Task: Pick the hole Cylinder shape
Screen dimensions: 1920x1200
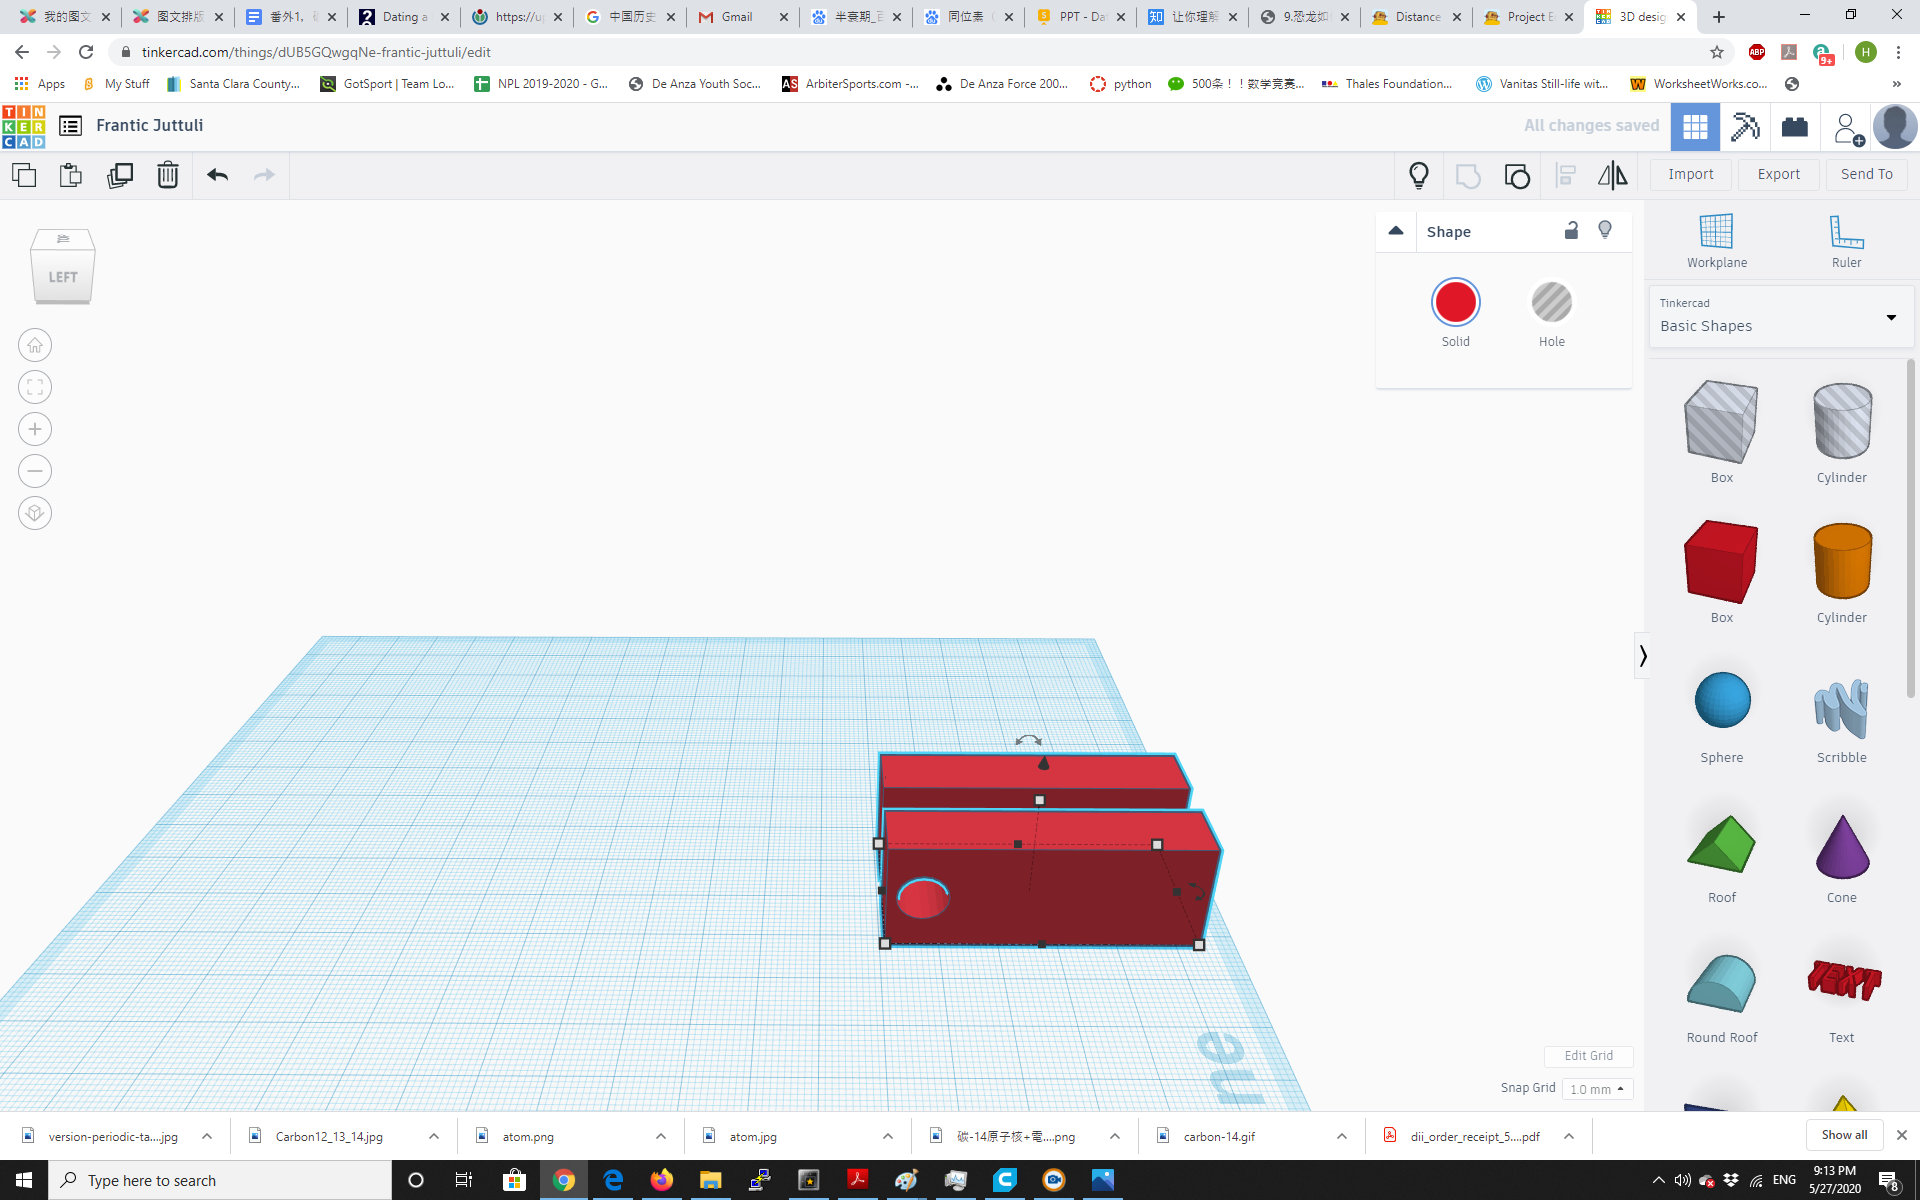Action: (x=1842, y=422)
